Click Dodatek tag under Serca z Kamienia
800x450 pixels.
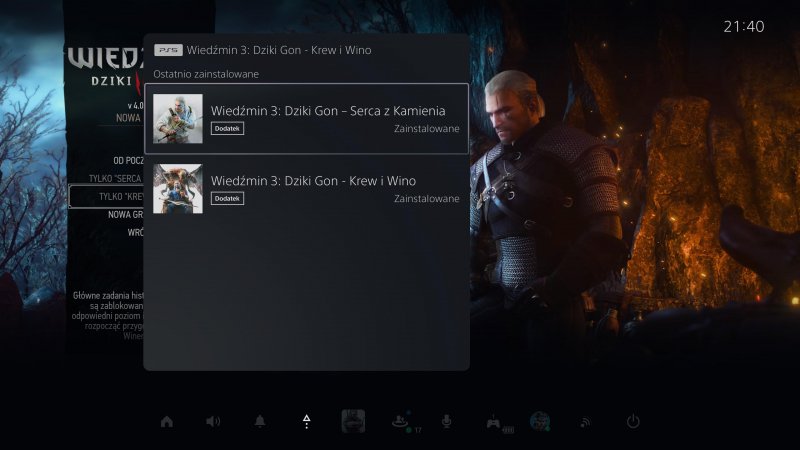227,129
